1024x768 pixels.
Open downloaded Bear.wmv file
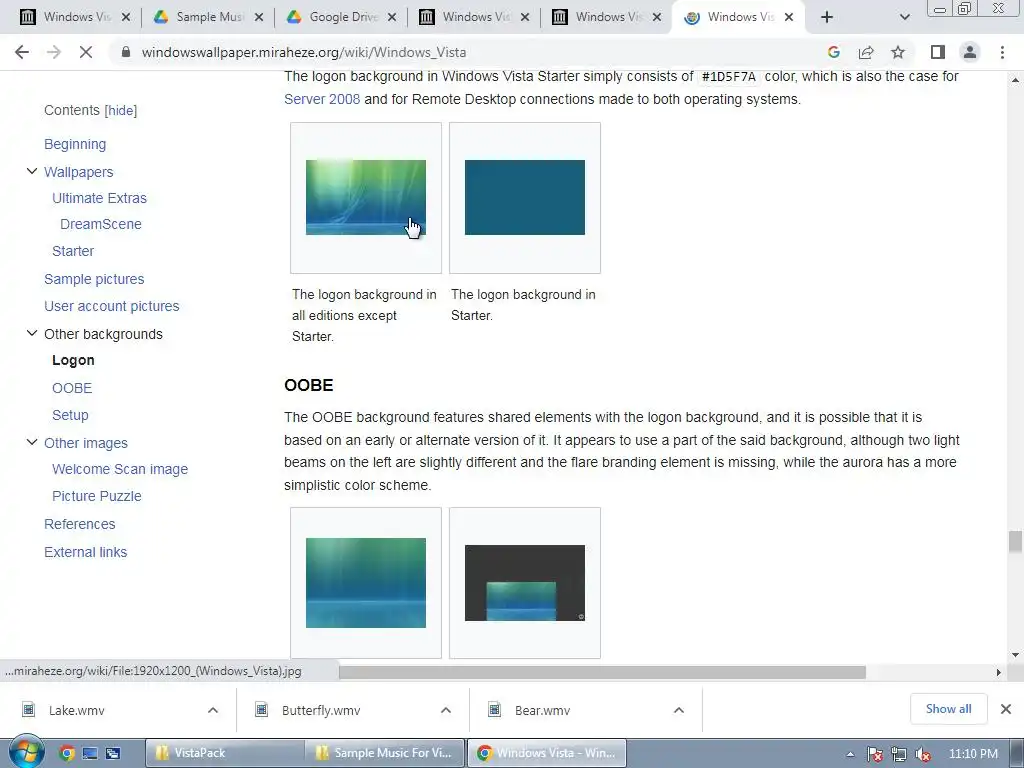(542, 711)
